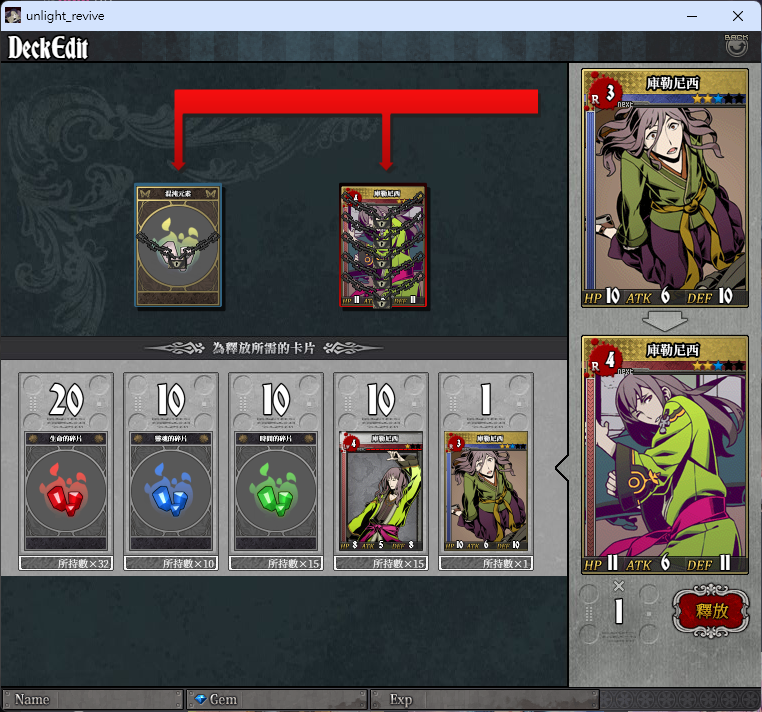The image size is (762, 712).
Task: Select the R3 庫勒尼西 material card
Action: click(486, 491)
